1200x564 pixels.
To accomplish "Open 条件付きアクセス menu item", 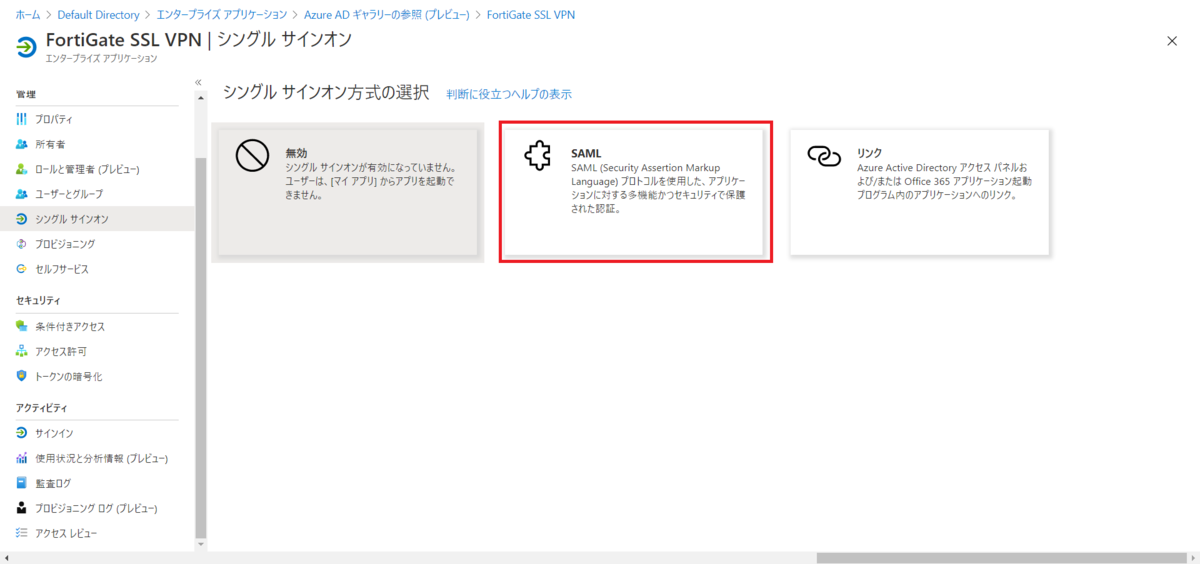I will pyautogui.click(x=97, y=326).
